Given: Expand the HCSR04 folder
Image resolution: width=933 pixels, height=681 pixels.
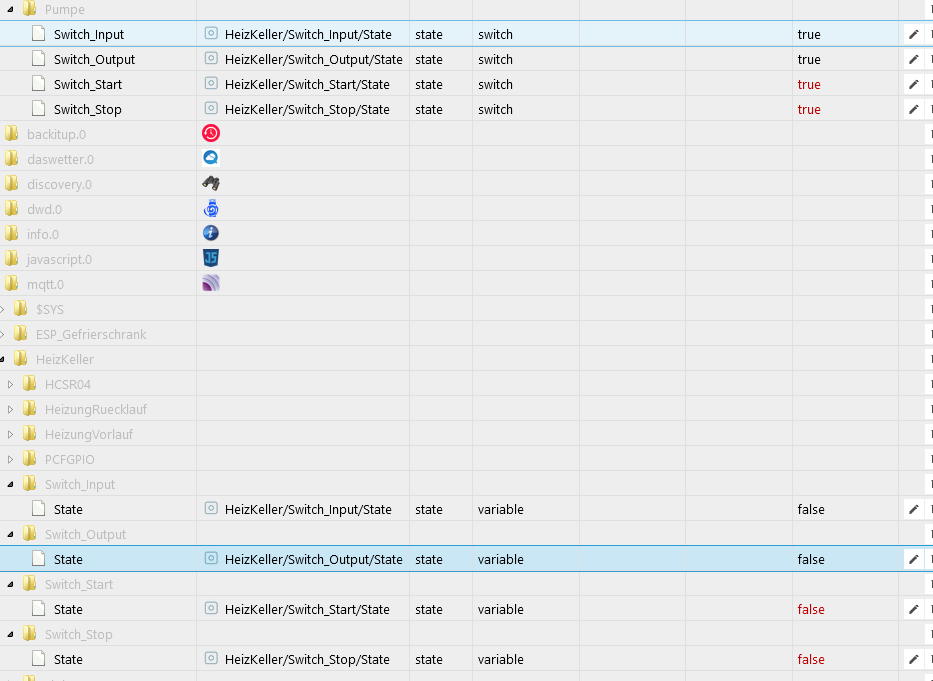Looking at the screenshot, I should coord(10,385).
